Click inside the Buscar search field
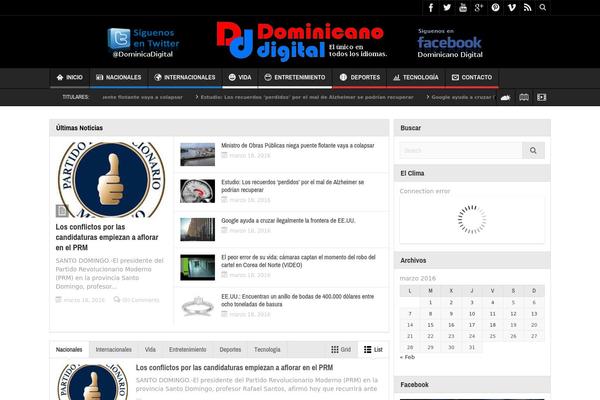The height and width of the screenshot is (400, 600). [x=461, y=150]
